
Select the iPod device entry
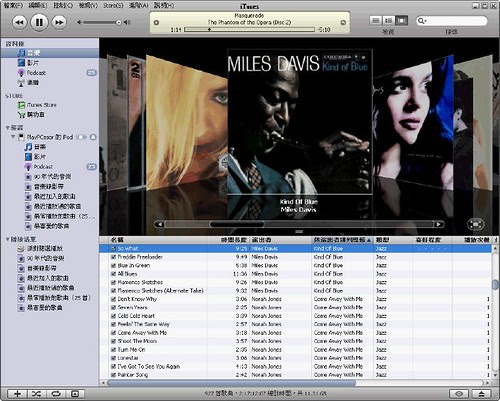[x=50, y=137]
